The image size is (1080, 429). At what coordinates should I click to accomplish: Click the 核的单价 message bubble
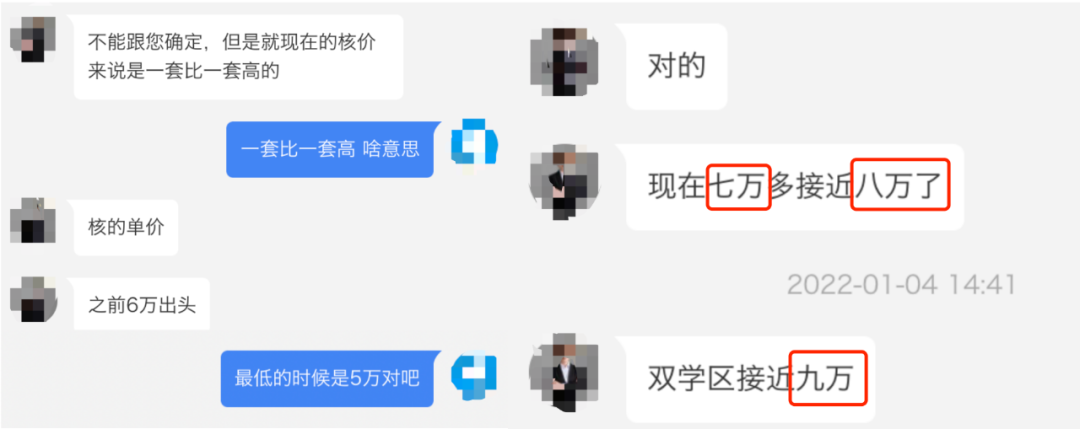point(126,228)
